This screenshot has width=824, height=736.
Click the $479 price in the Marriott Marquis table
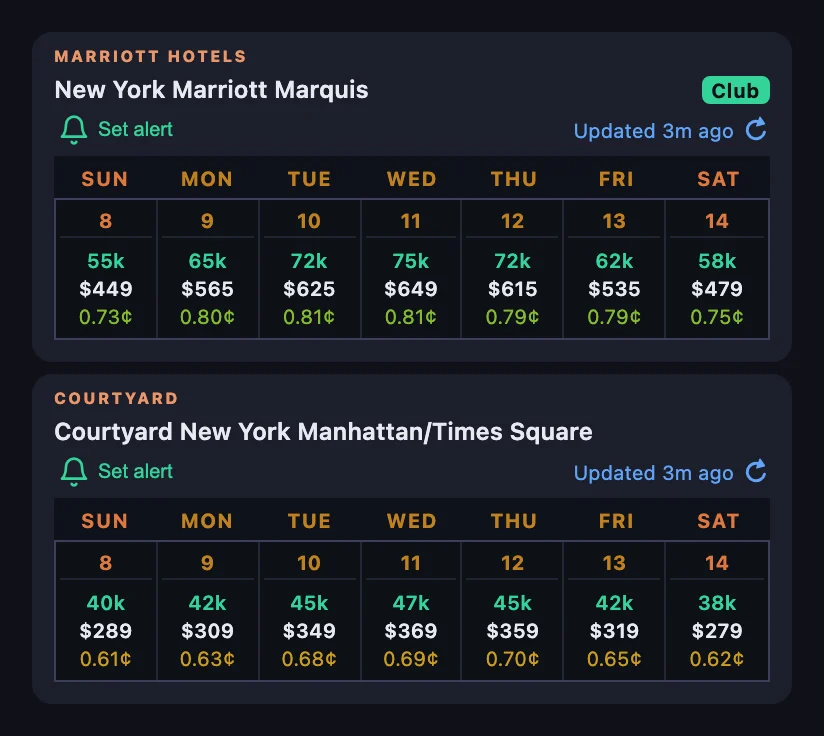(717, 289)
